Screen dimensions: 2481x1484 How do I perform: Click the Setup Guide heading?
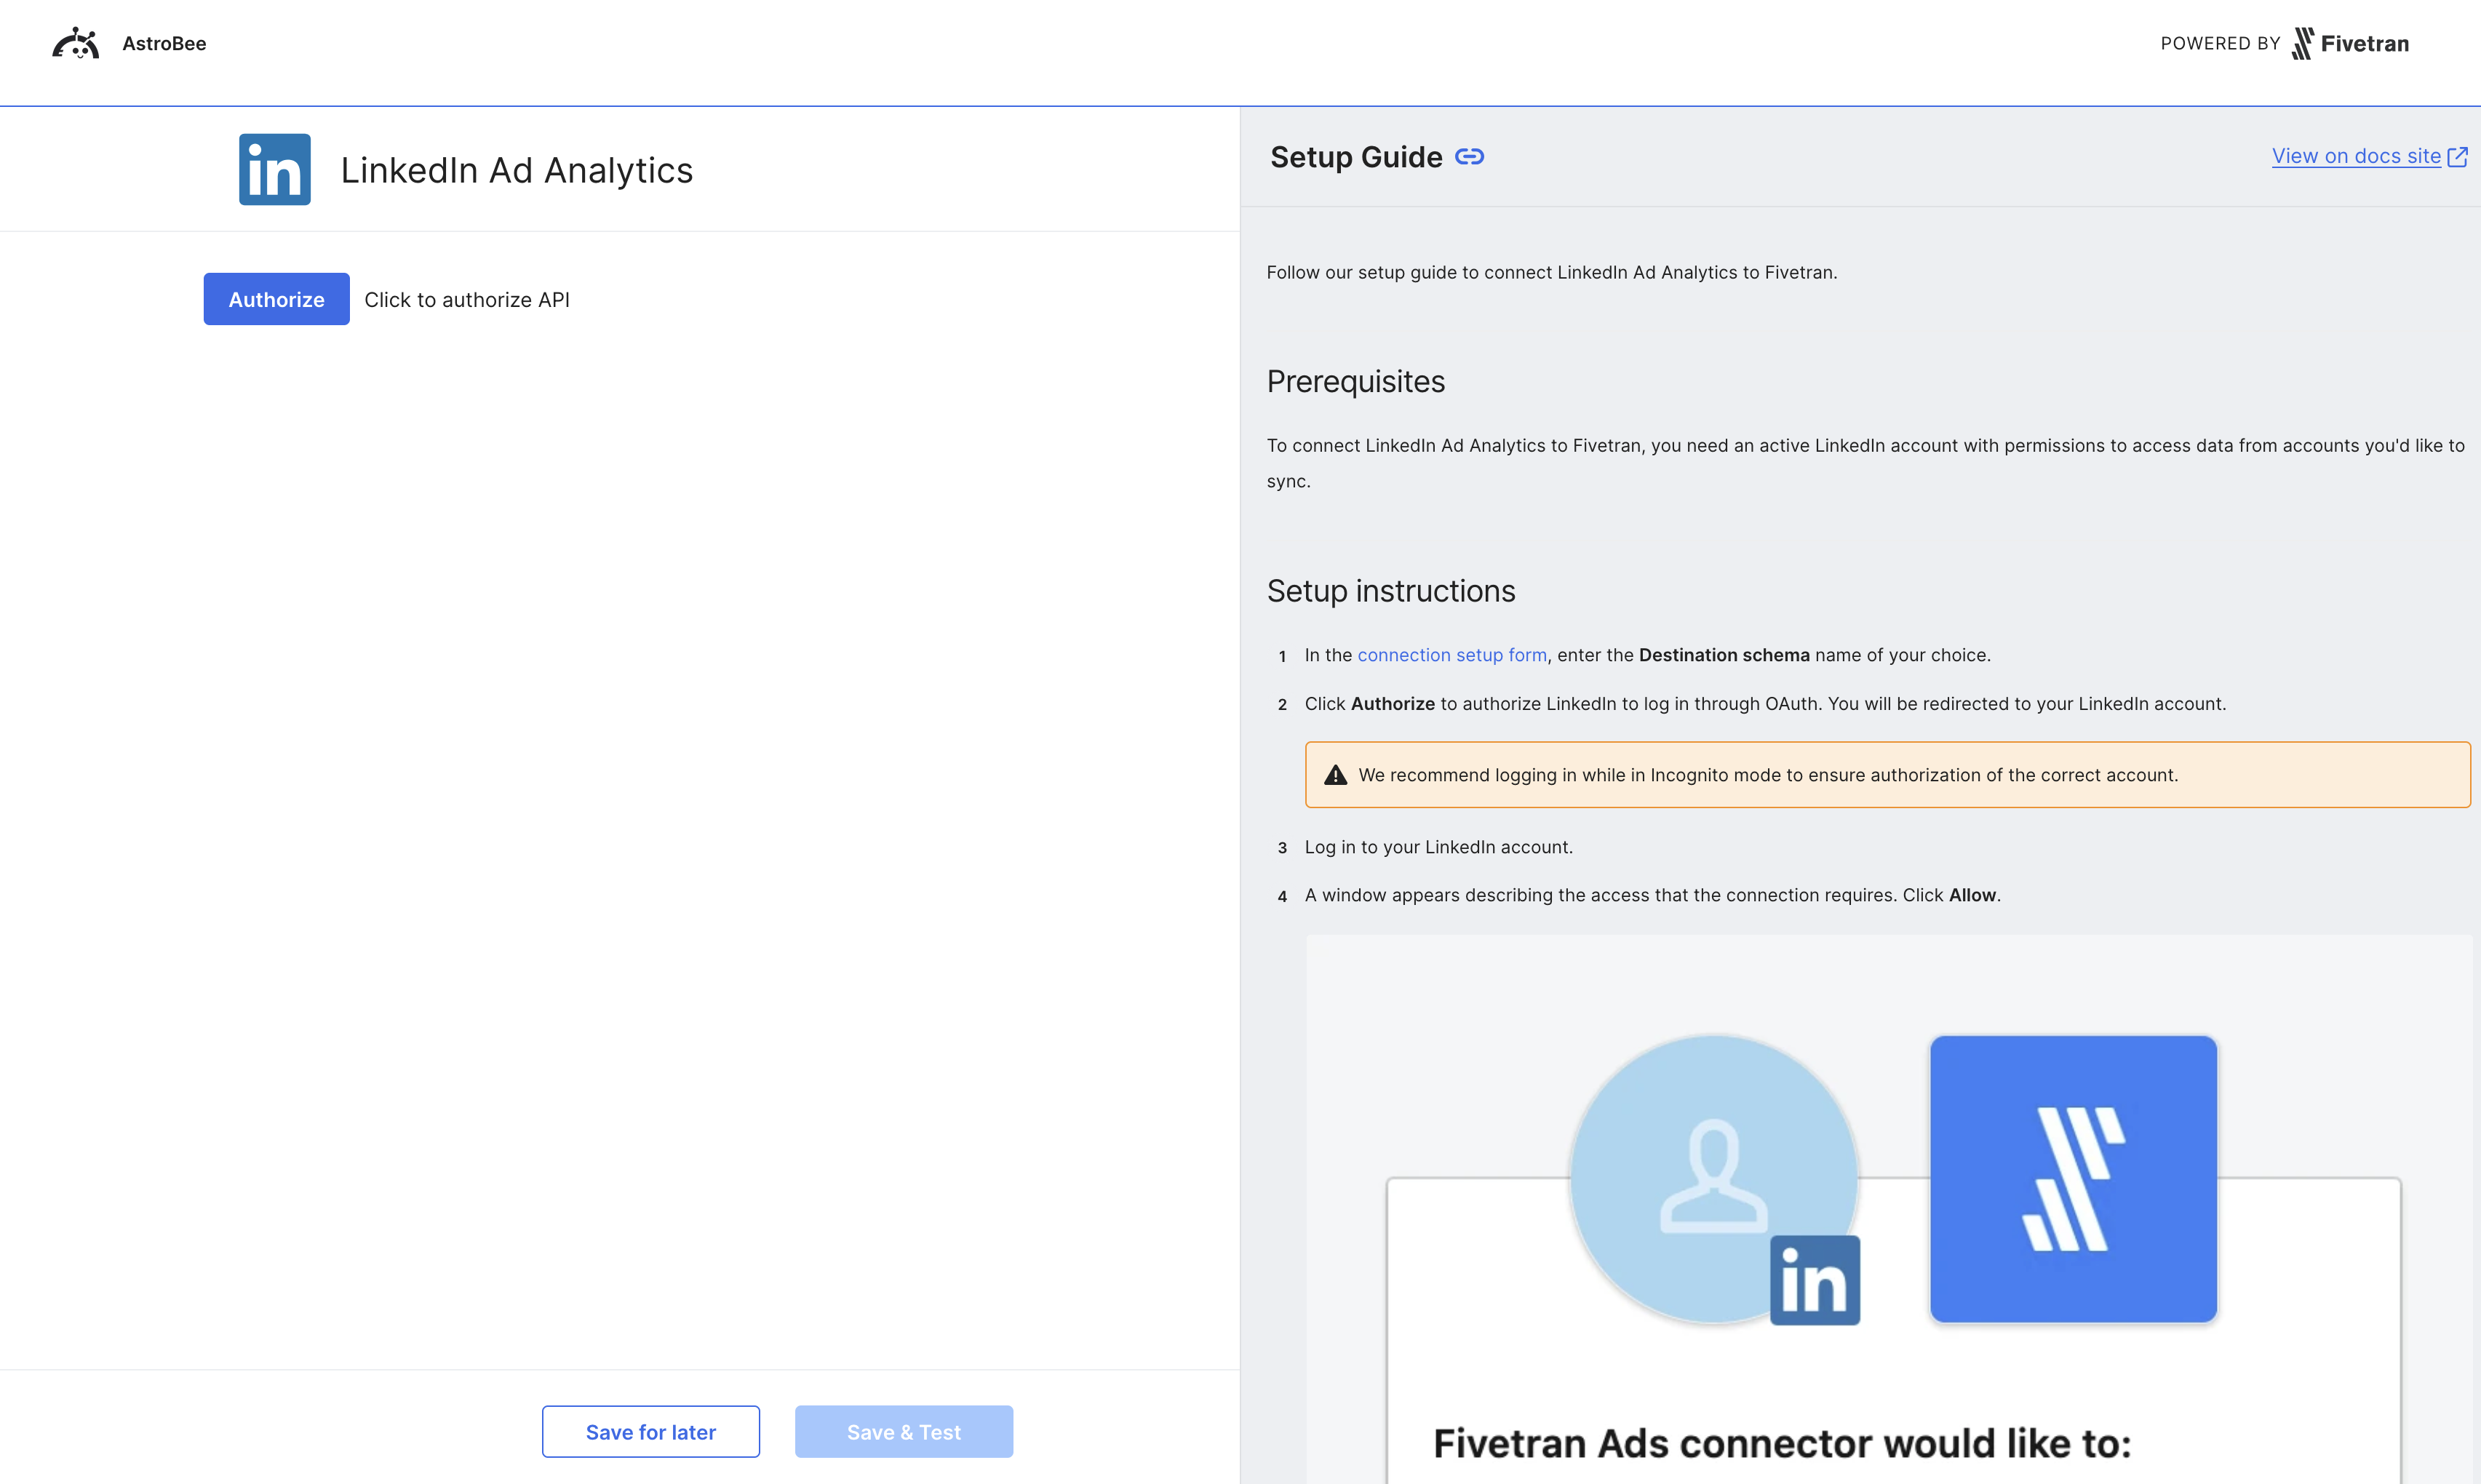click(x=1356, y=157)
